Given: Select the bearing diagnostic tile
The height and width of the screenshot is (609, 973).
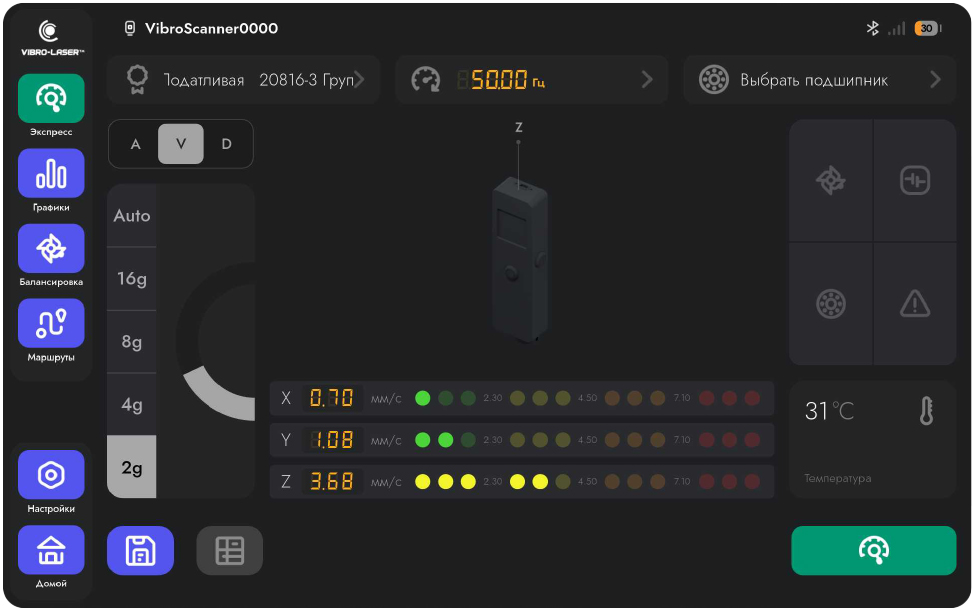Looking at the screenshot, I should 831,304.
